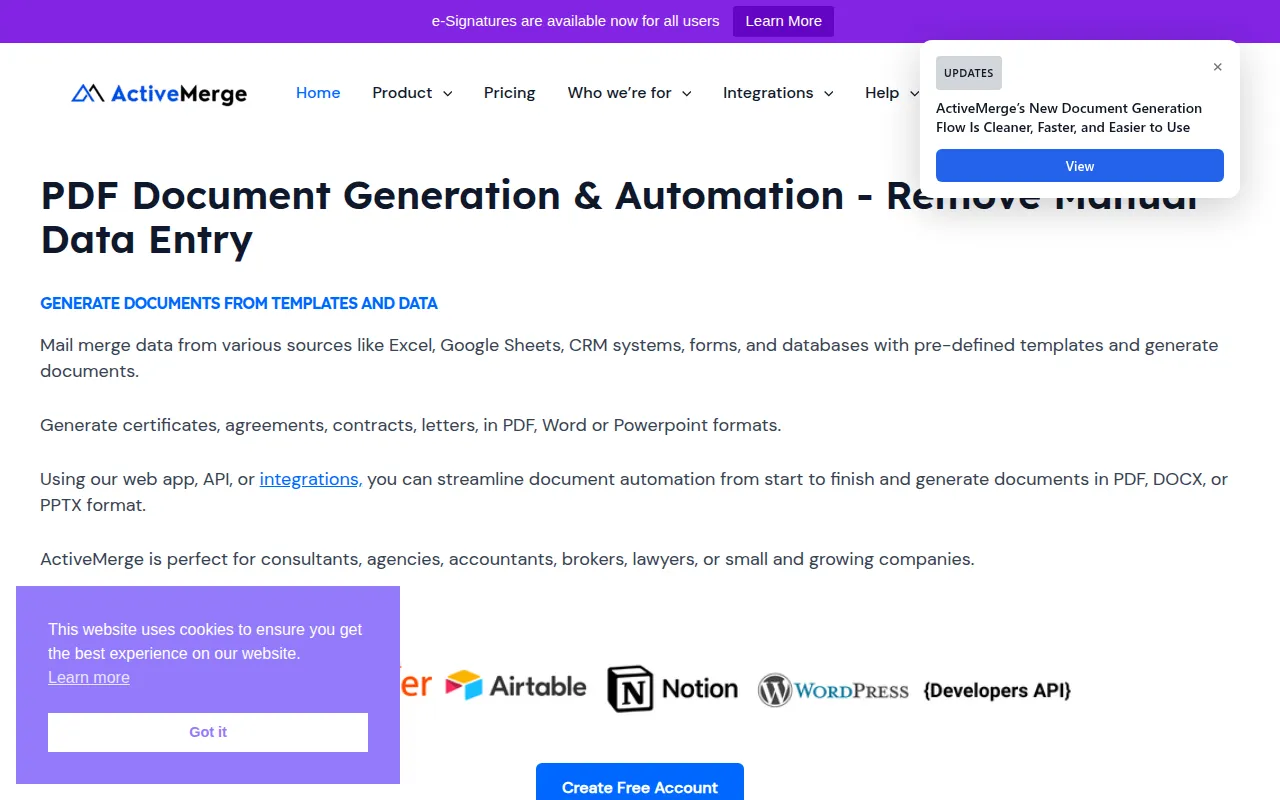Go to the Home menu item

click(318, 93)
